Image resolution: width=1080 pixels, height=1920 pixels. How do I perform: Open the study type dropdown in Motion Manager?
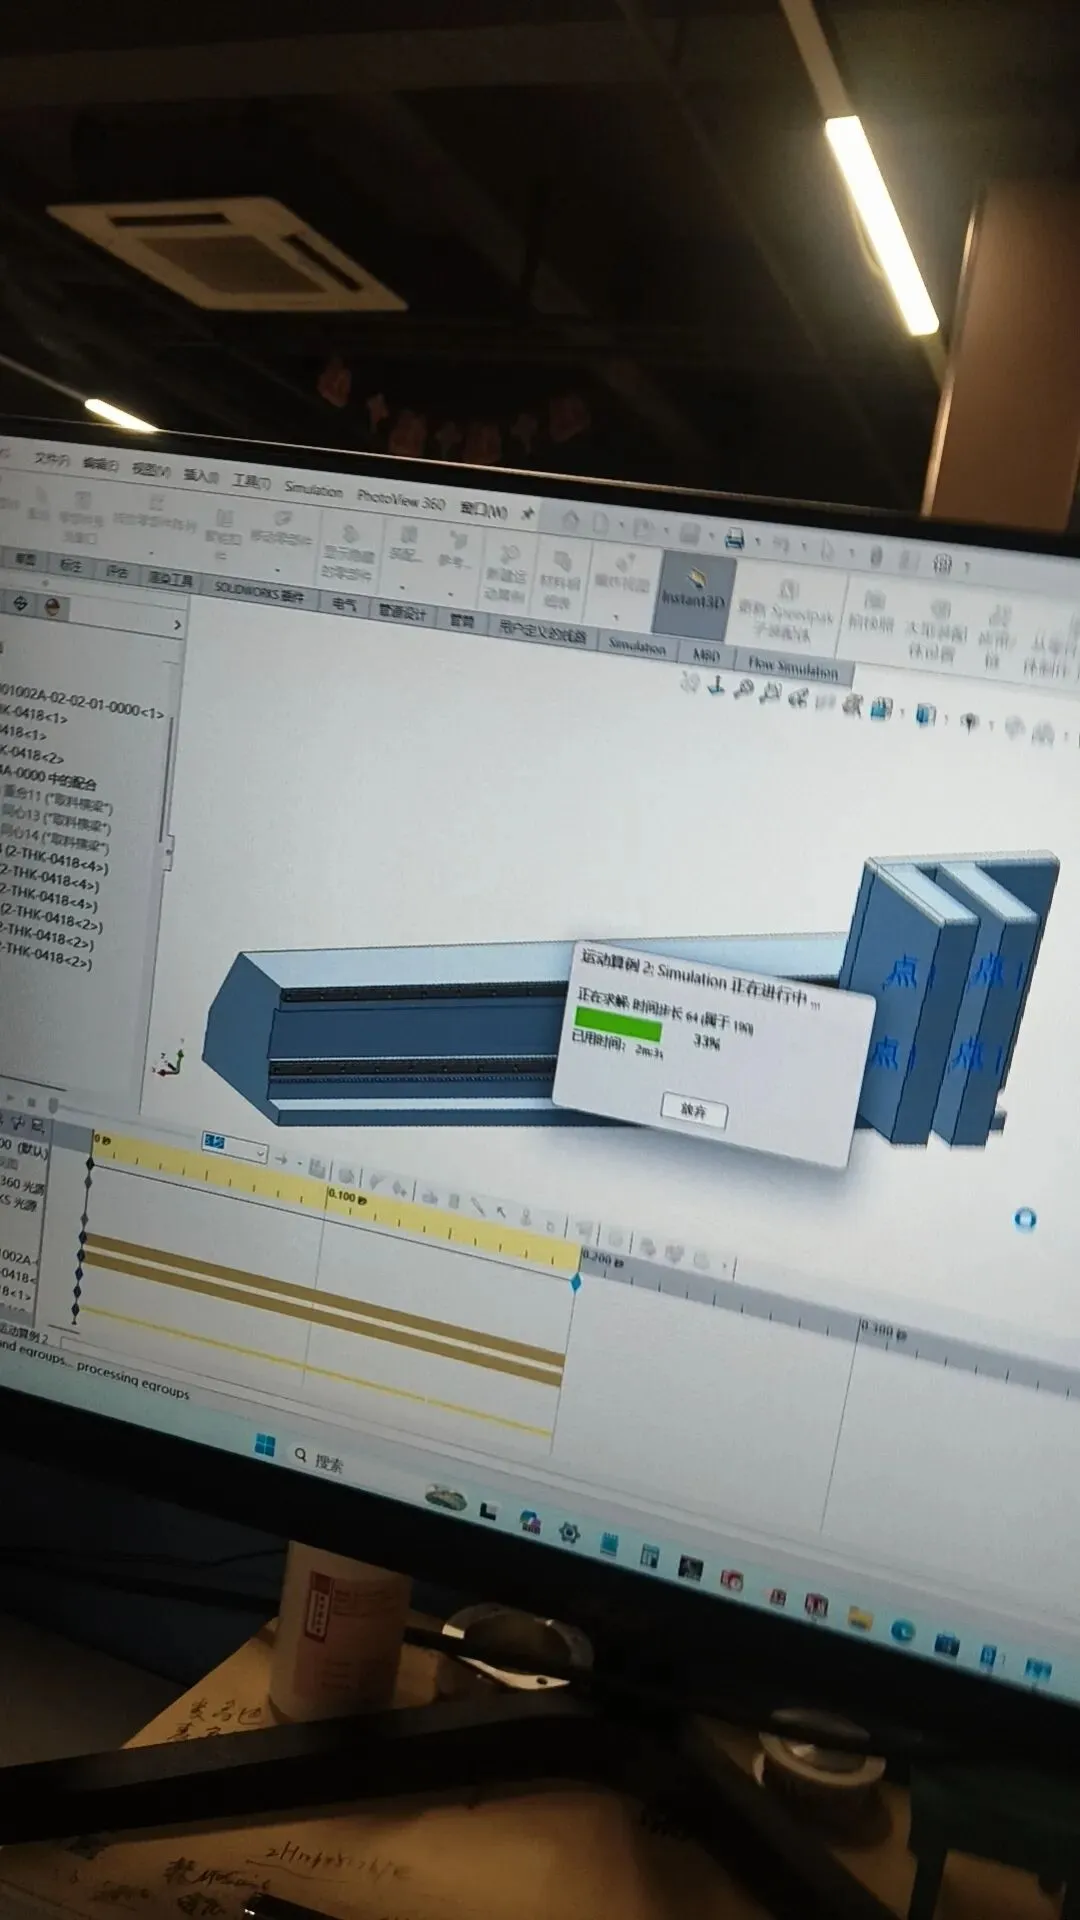coord(234,1146)
